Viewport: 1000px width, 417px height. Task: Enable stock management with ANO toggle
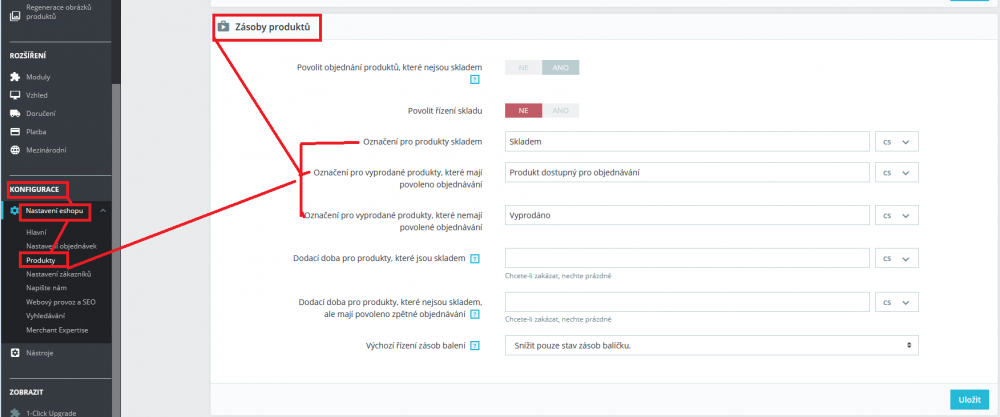pos(561,110)
